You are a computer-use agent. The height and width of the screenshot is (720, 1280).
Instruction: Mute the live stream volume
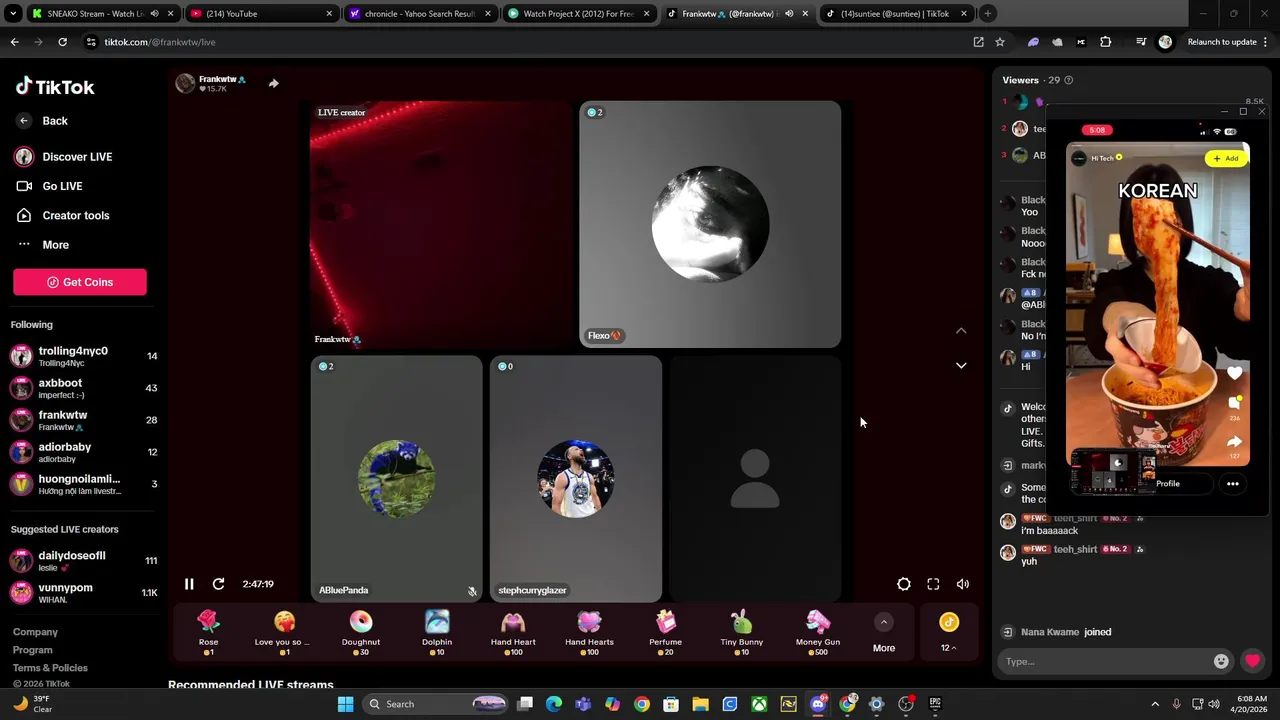pos(963,584)
